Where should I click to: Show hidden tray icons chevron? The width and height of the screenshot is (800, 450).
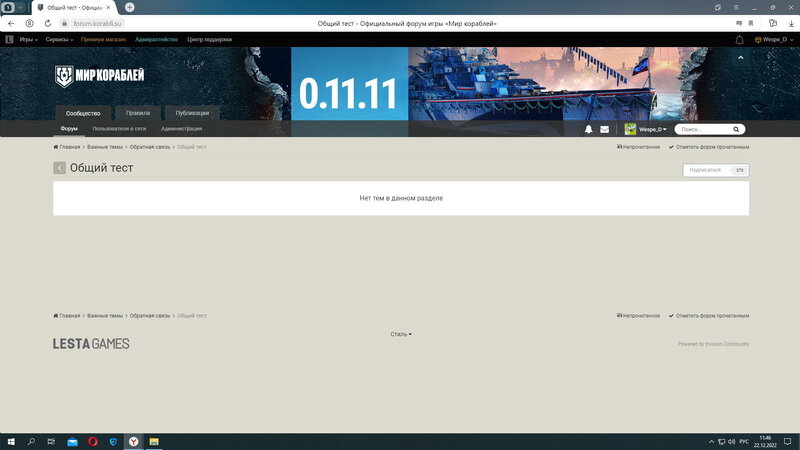point(711,442)
